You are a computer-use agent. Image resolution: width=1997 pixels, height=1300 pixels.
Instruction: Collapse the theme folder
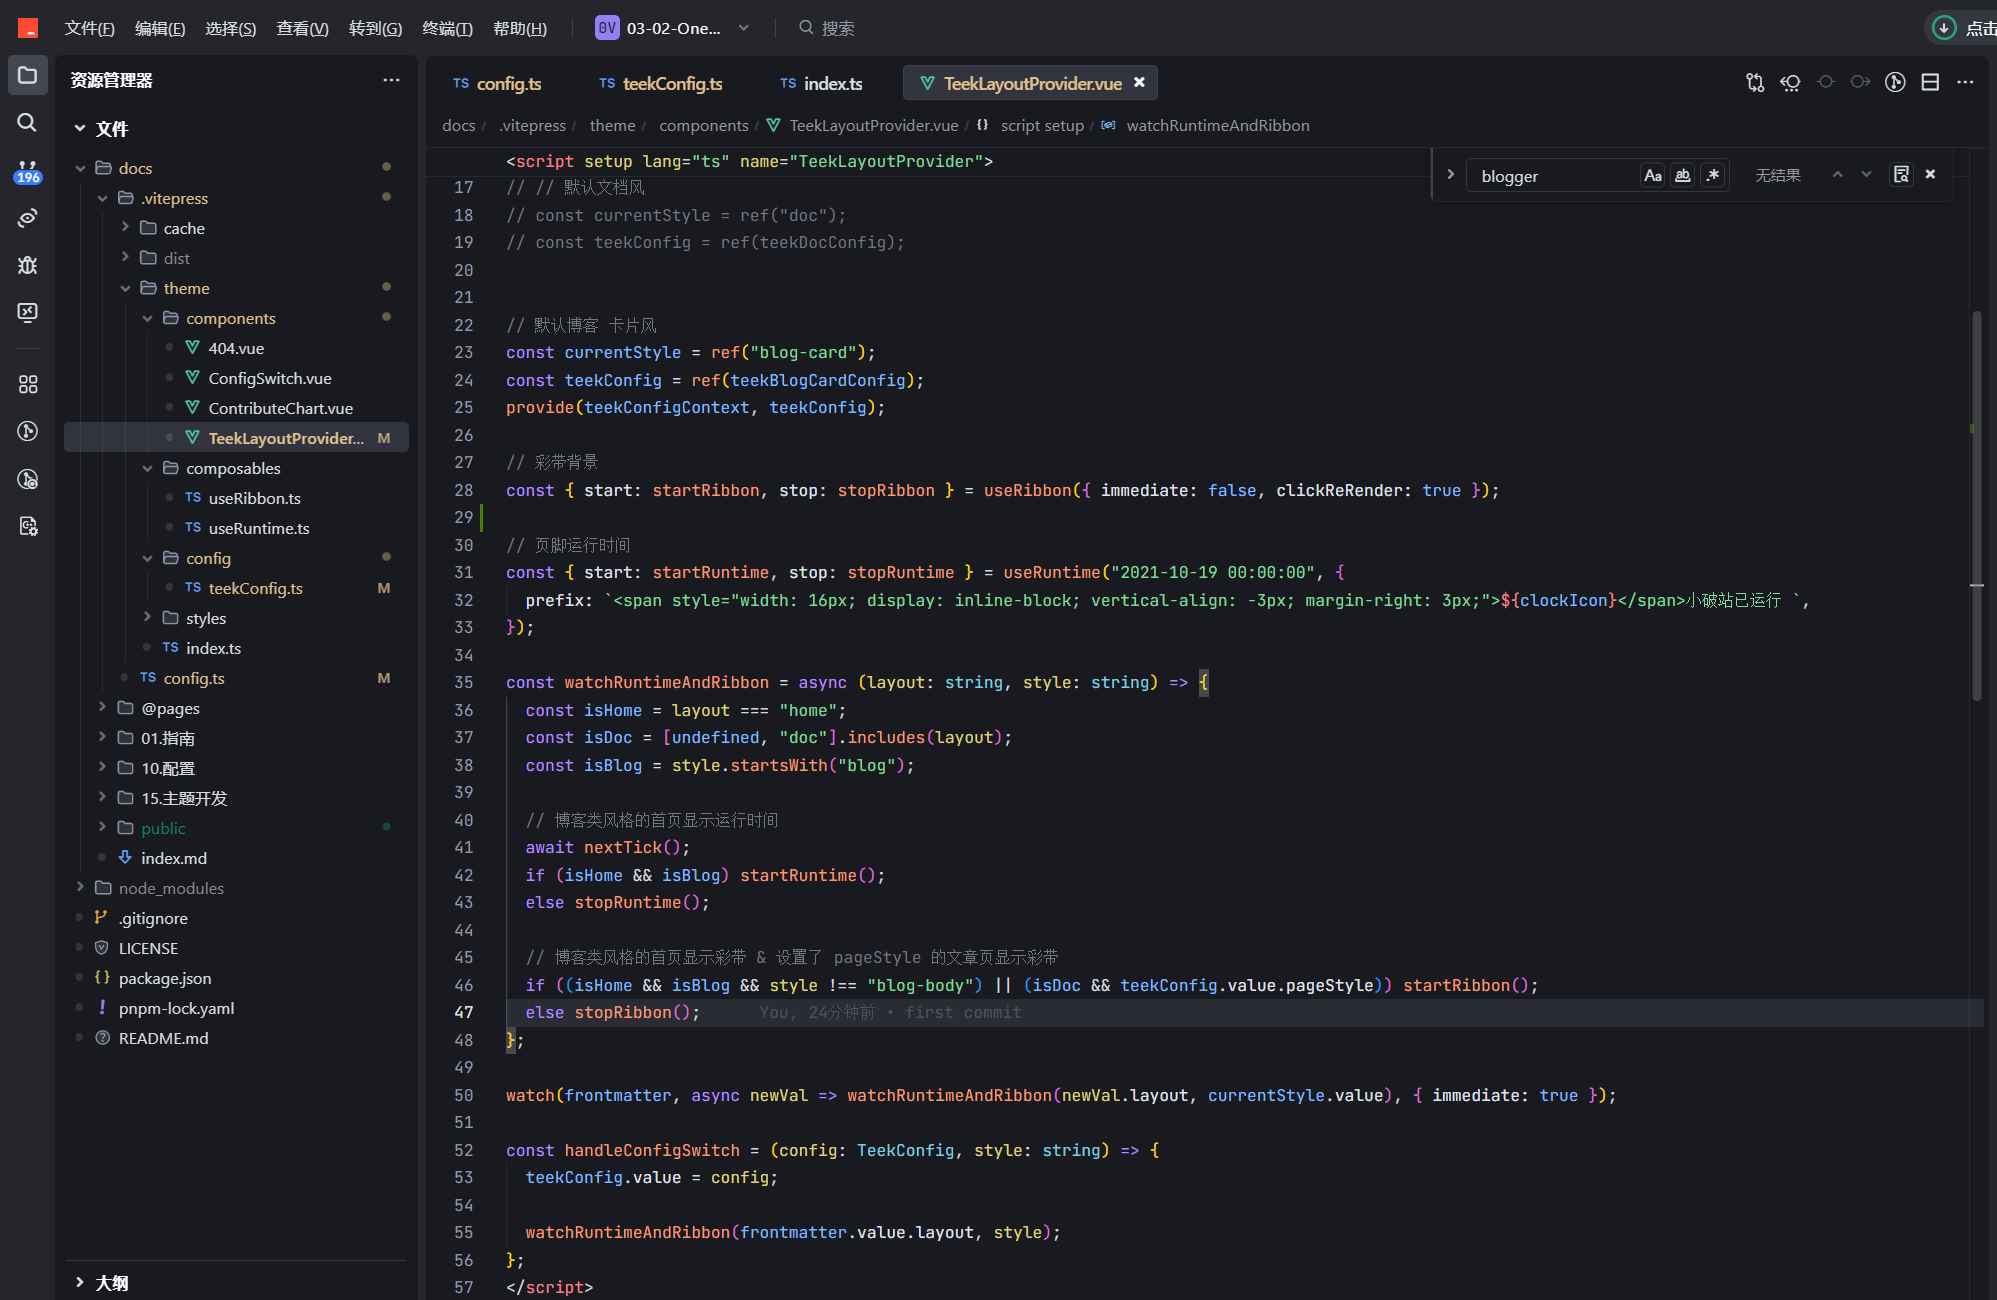coord(125,288)
